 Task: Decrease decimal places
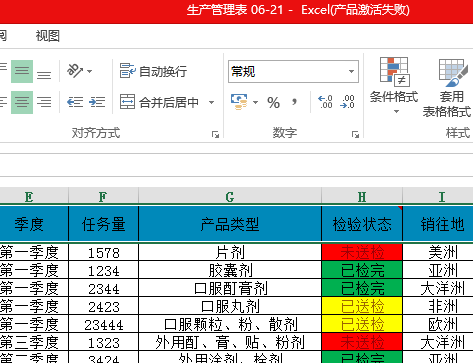[347, 102]
